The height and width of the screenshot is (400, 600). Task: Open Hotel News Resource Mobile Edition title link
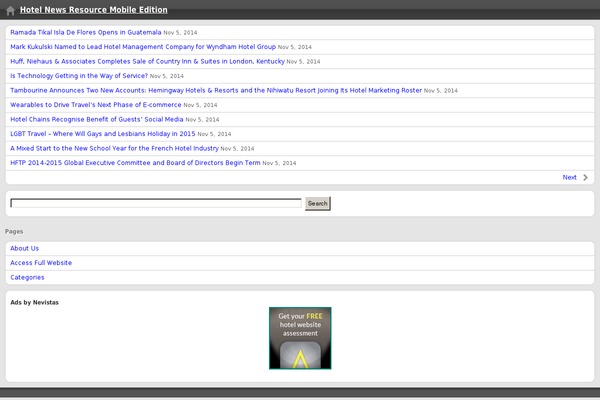point(94,10)
